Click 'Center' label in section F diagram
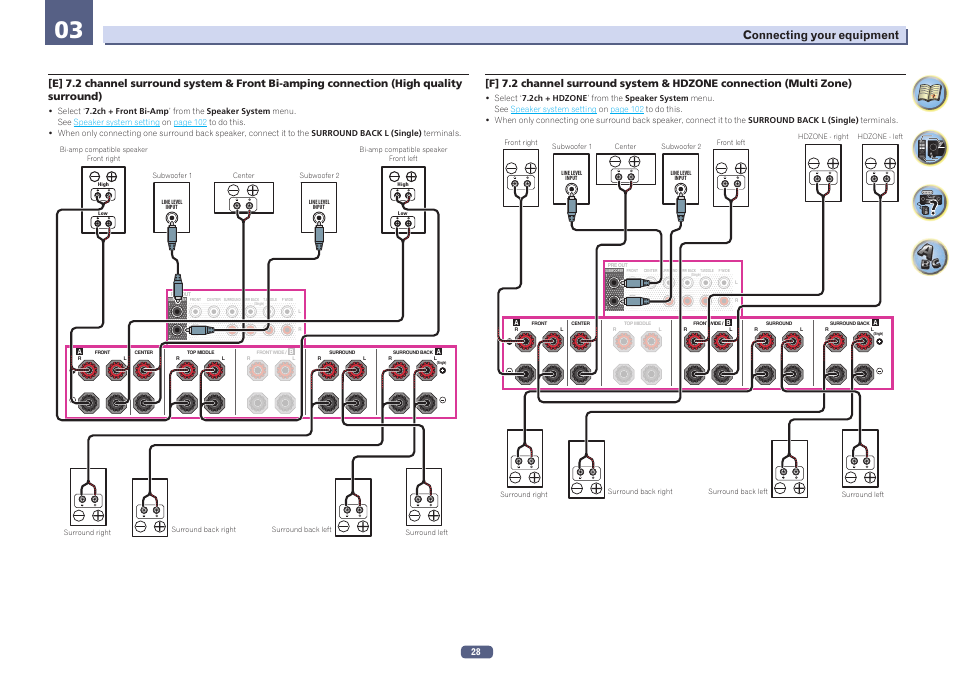 (625, 147)
